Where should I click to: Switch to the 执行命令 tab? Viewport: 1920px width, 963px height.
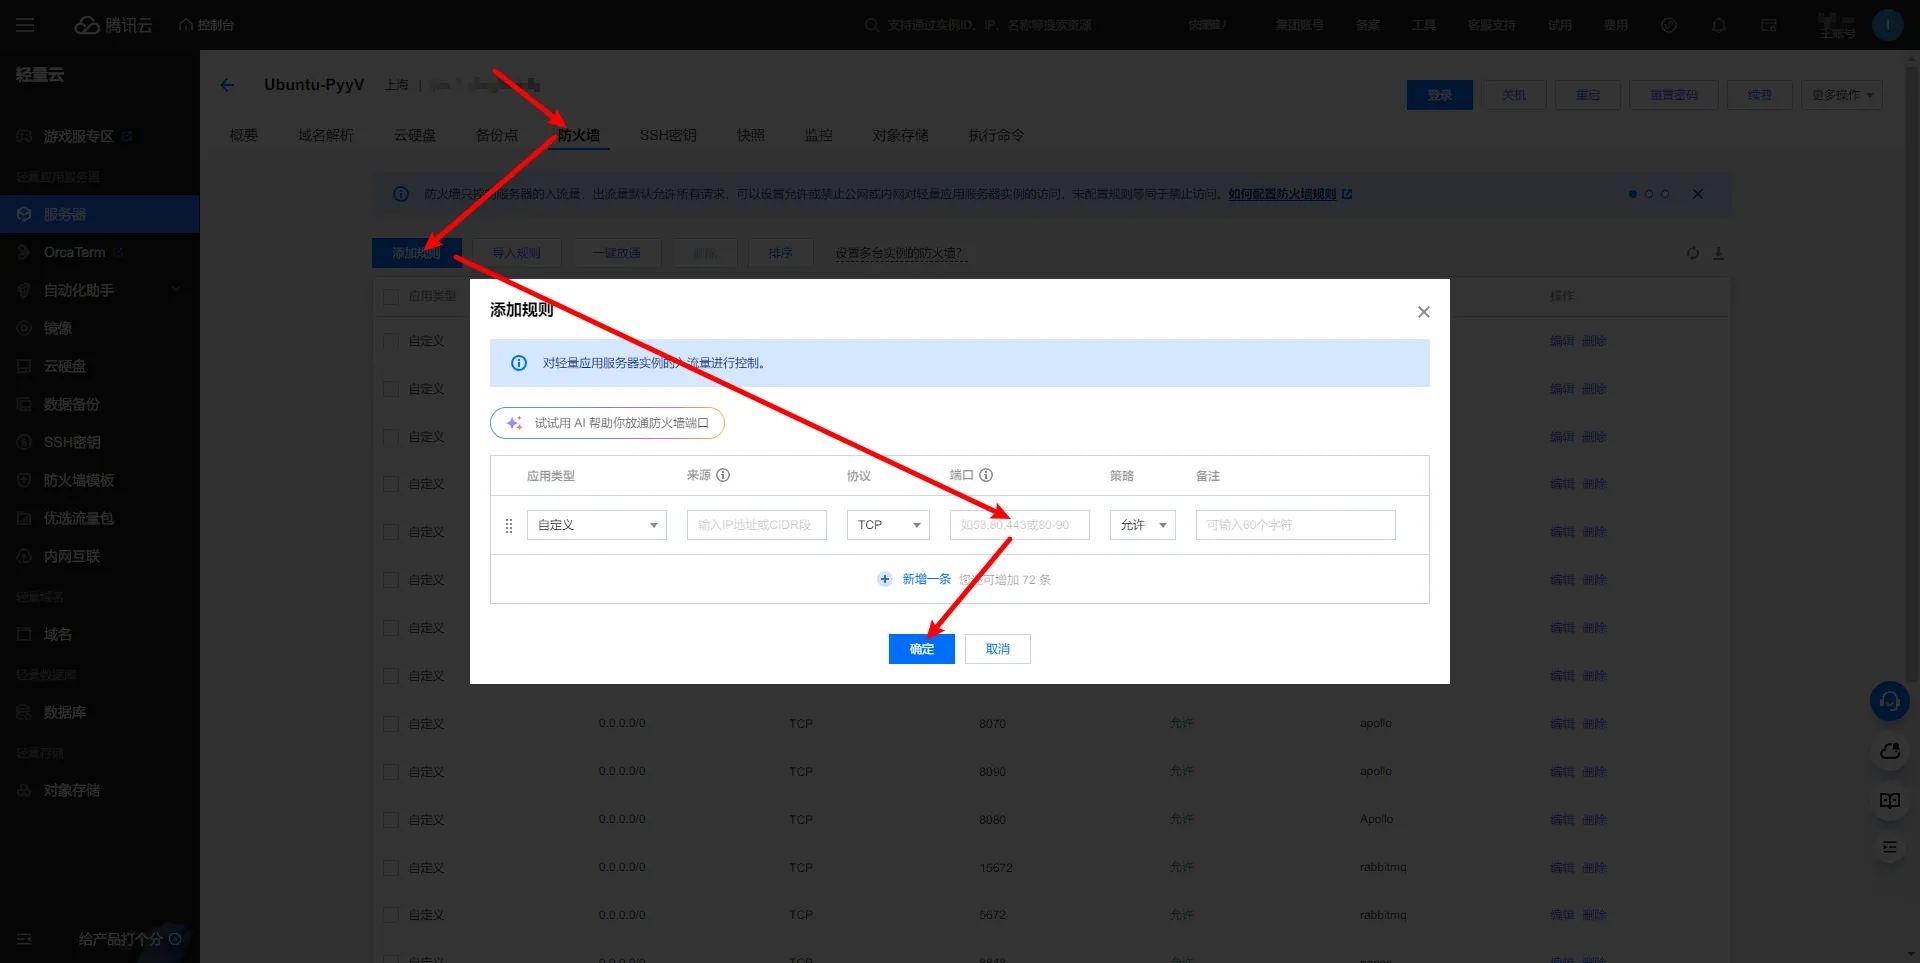click(996, 135)
